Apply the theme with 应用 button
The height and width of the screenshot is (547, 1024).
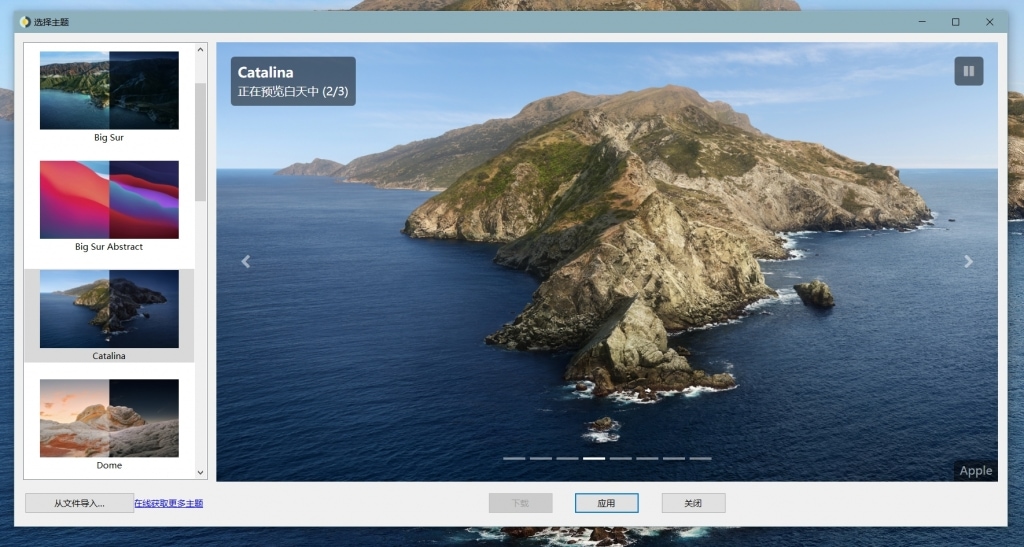[606, 503]
